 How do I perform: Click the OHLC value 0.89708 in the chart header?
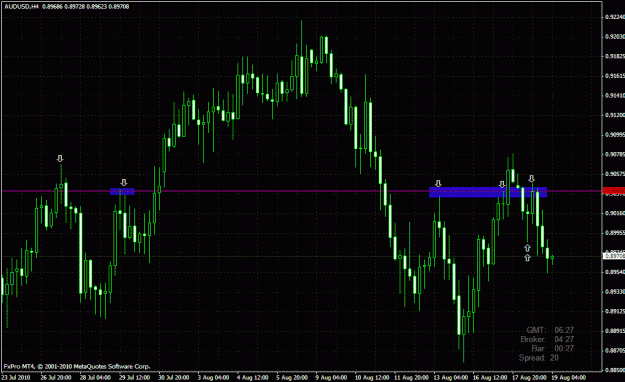coord(120,6)
